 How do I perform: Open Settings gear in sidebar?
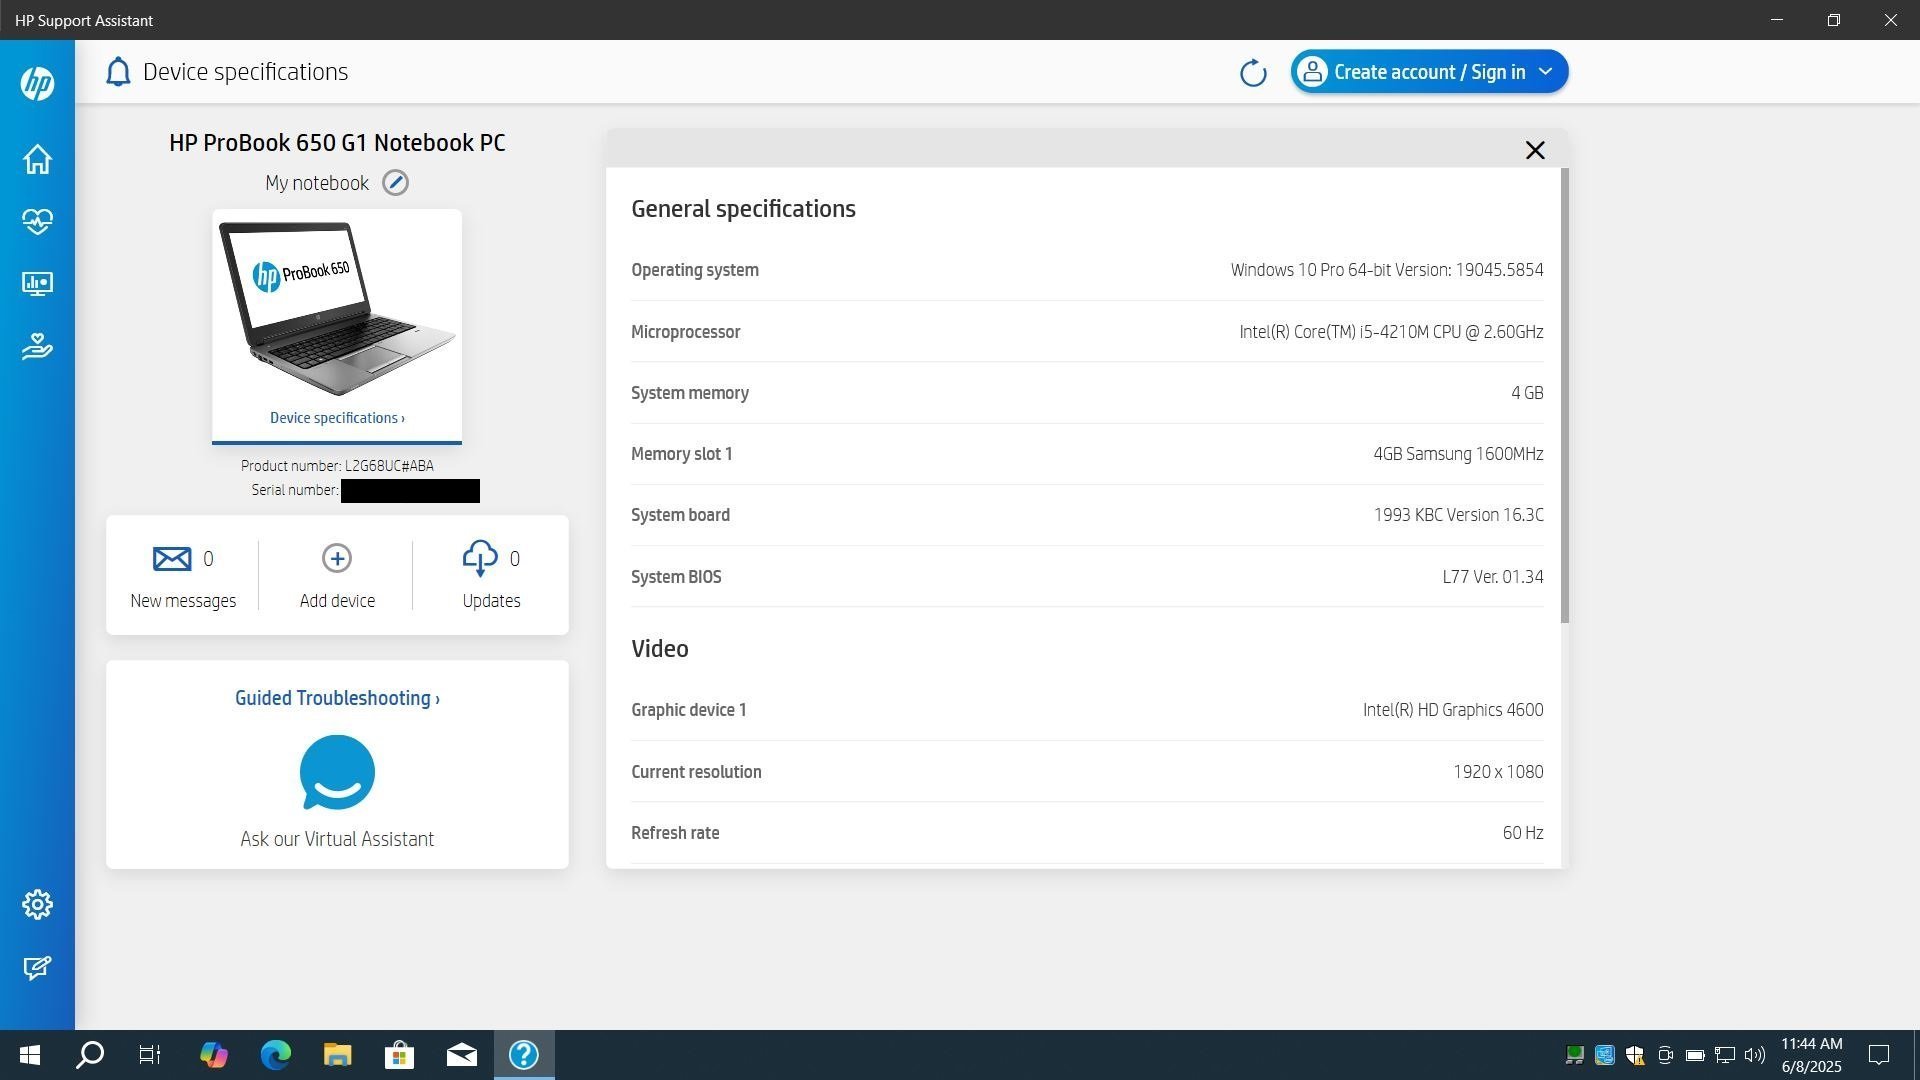[37, 904]
